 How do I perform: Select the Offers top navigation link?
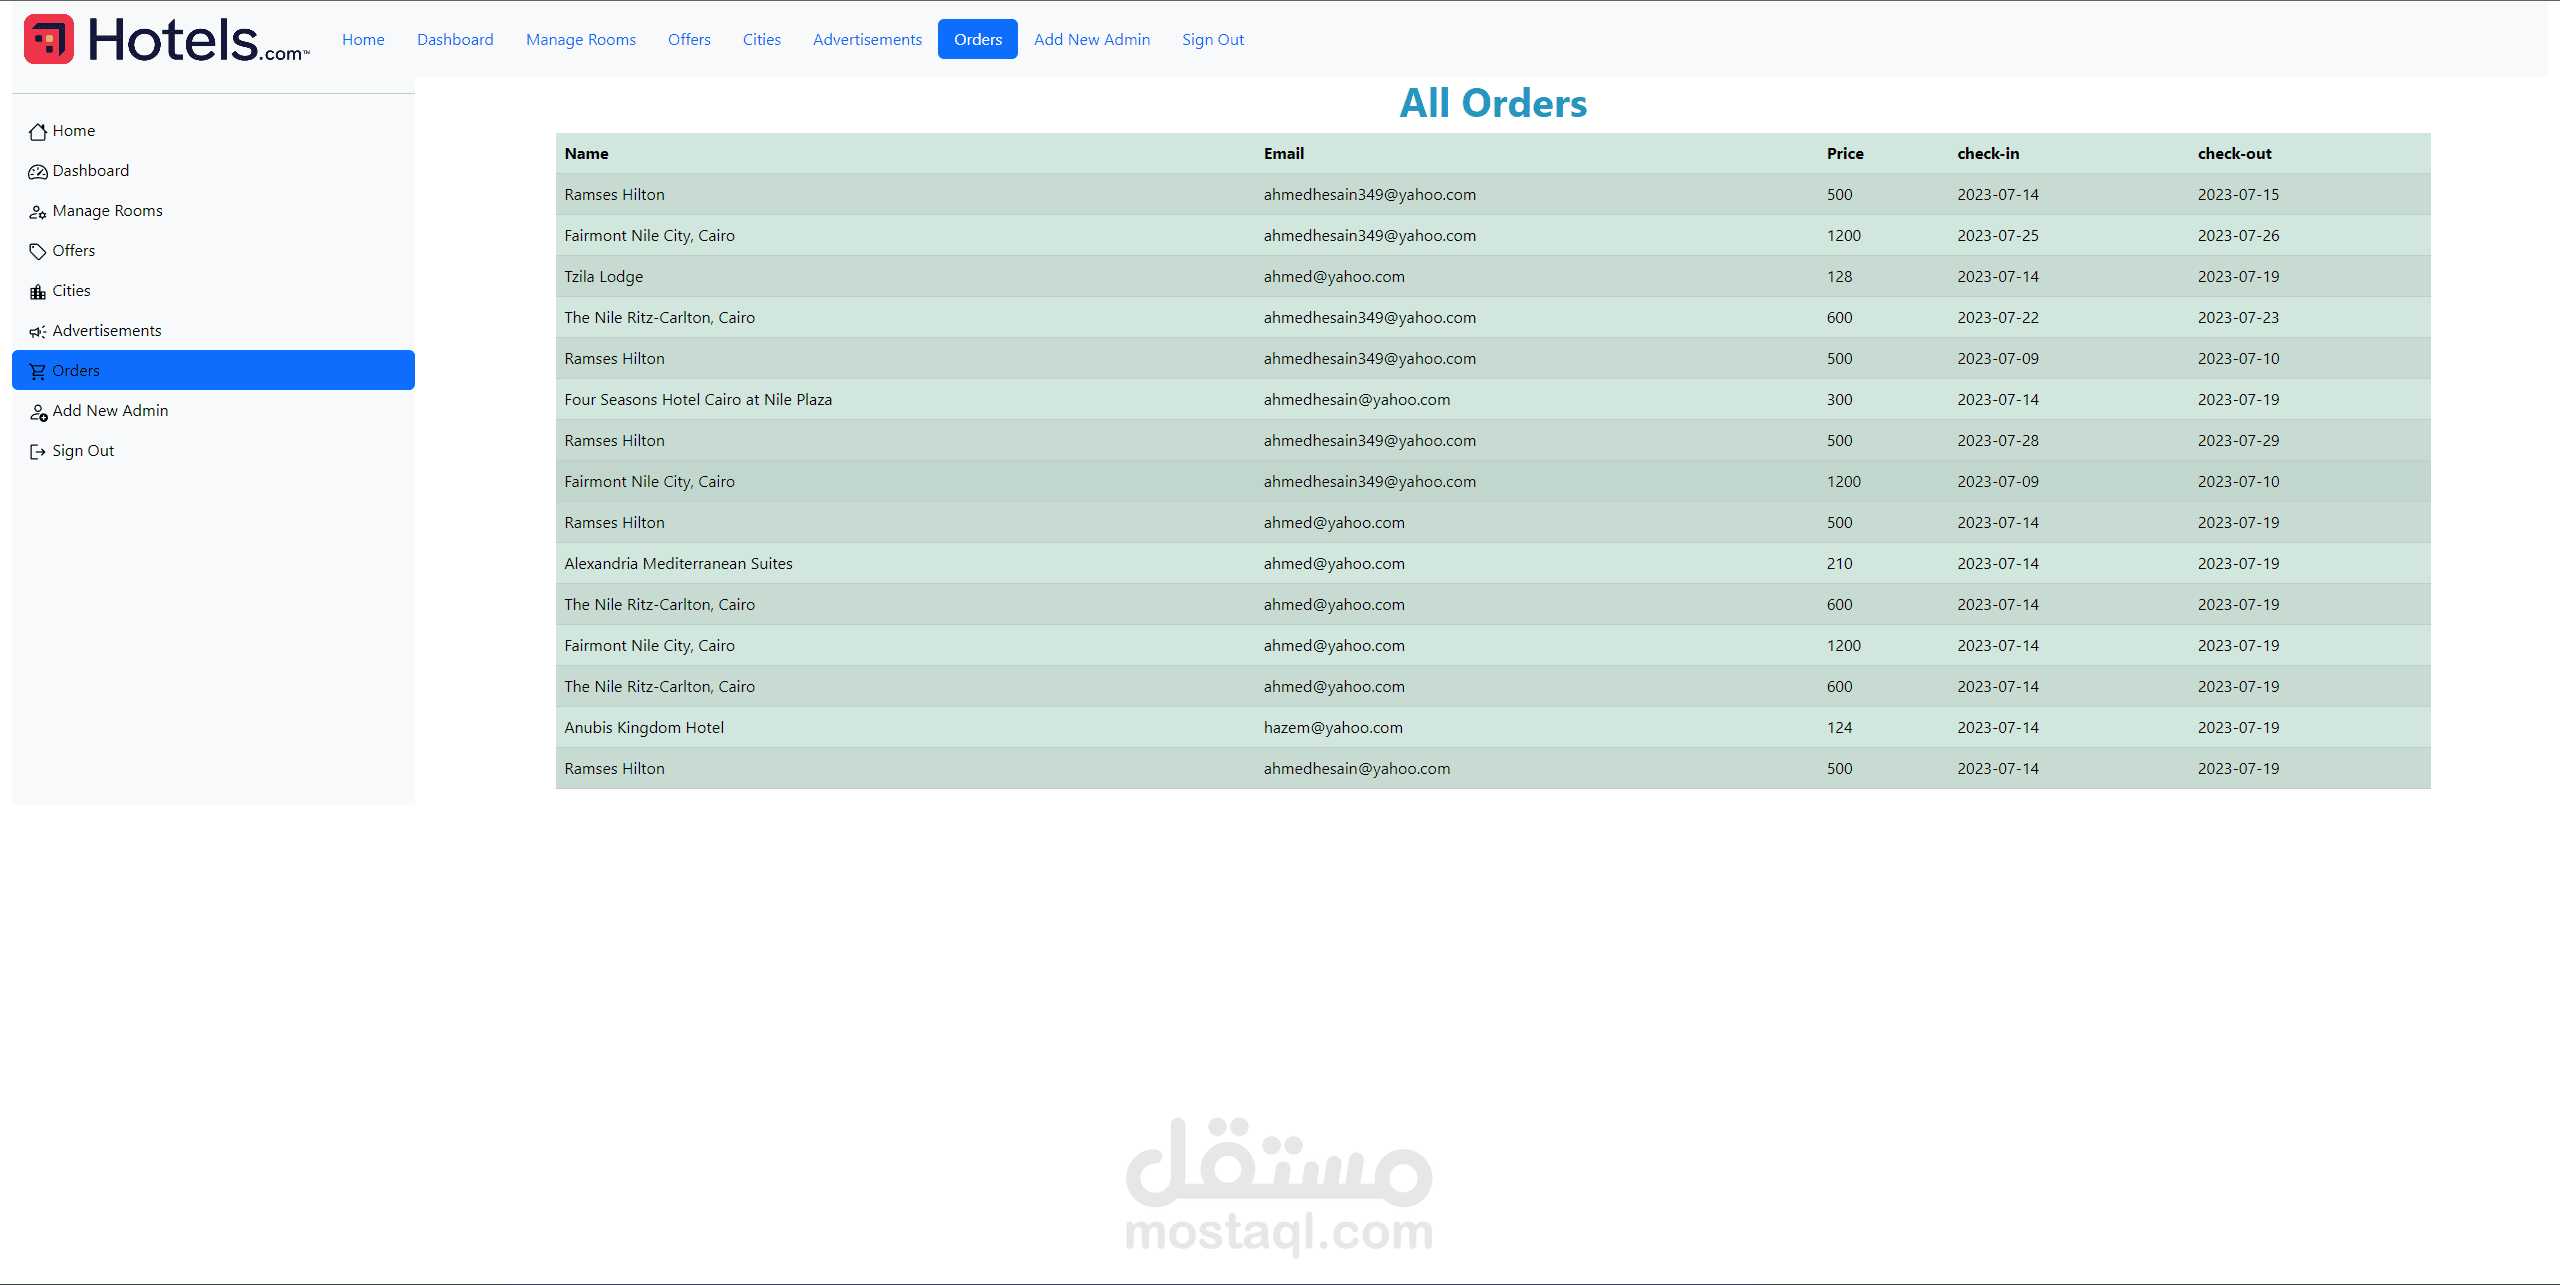coord(689,40)
